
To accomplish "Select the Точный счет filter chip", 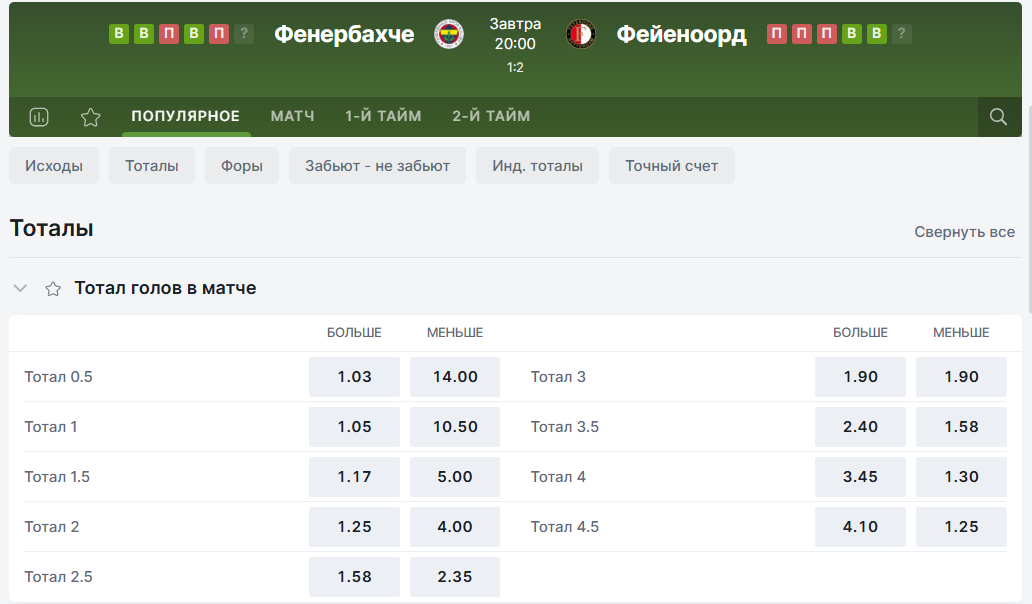I will click(x=671, y=166).
